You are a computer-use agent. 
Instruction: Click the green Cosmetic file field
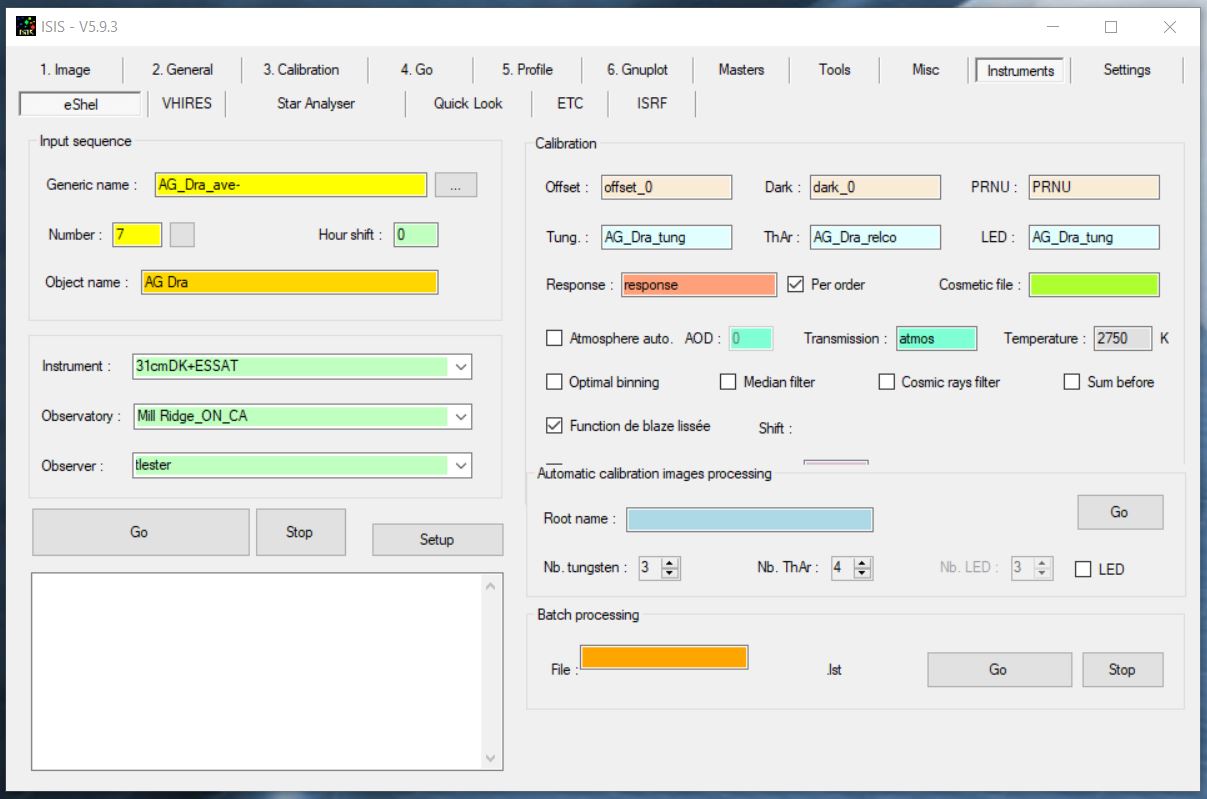click(1094, 285)
